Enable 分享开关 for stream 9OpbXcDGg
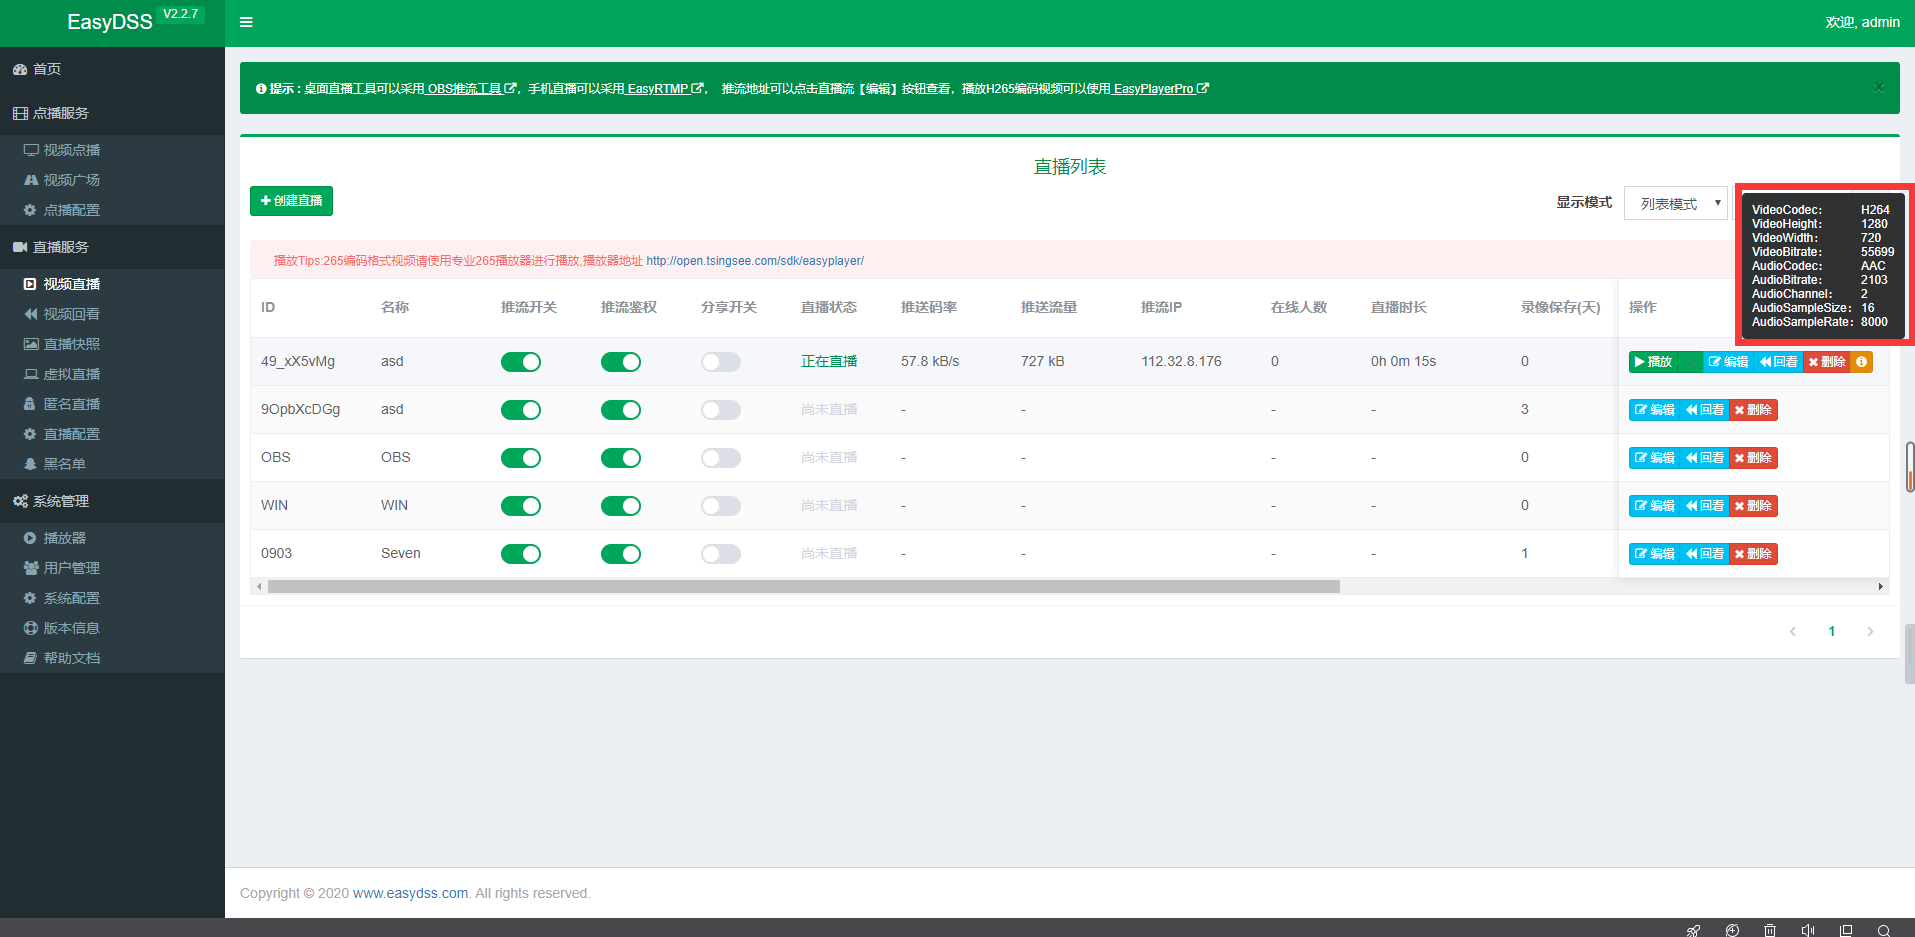Image resolution: width=1915 pixels, height=937 pixels. [x=721, y=410]
